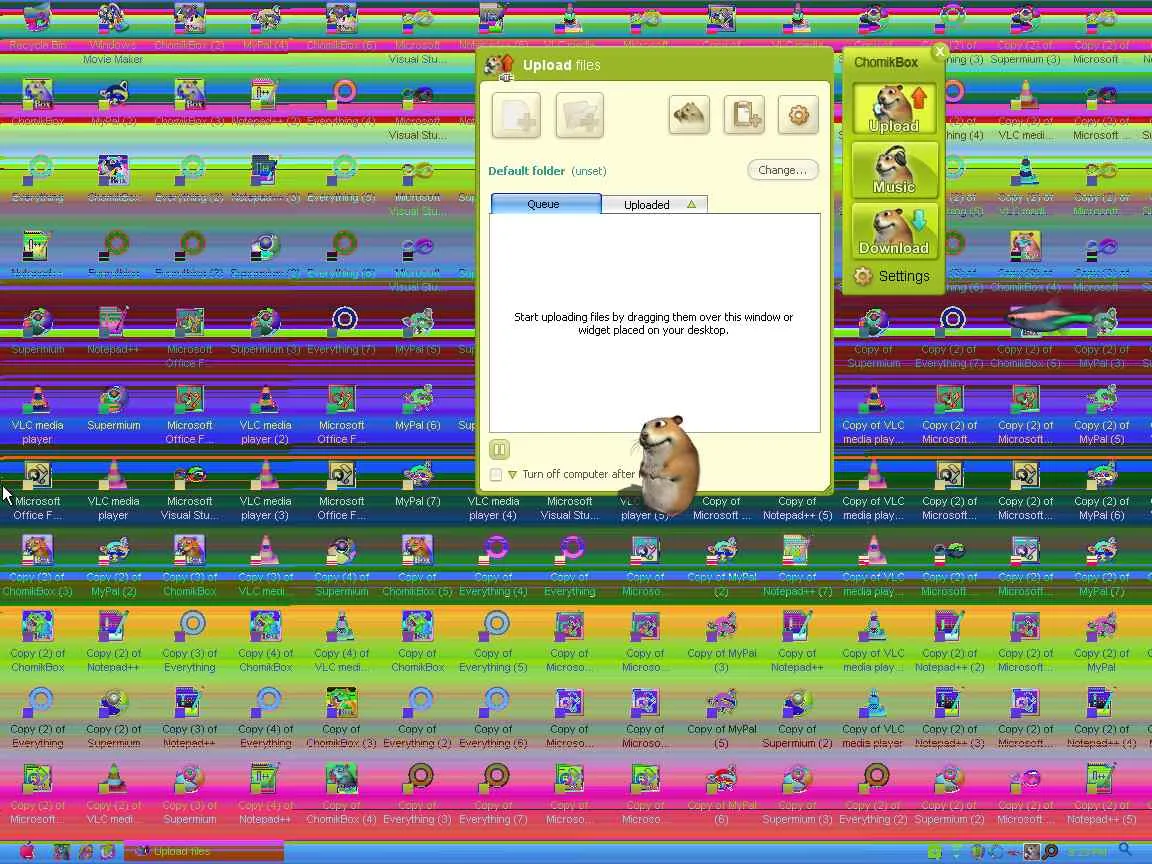Select the Copy (3) of Everything icon
This screenshot has width=1152, height=864.
click(190, 643)
